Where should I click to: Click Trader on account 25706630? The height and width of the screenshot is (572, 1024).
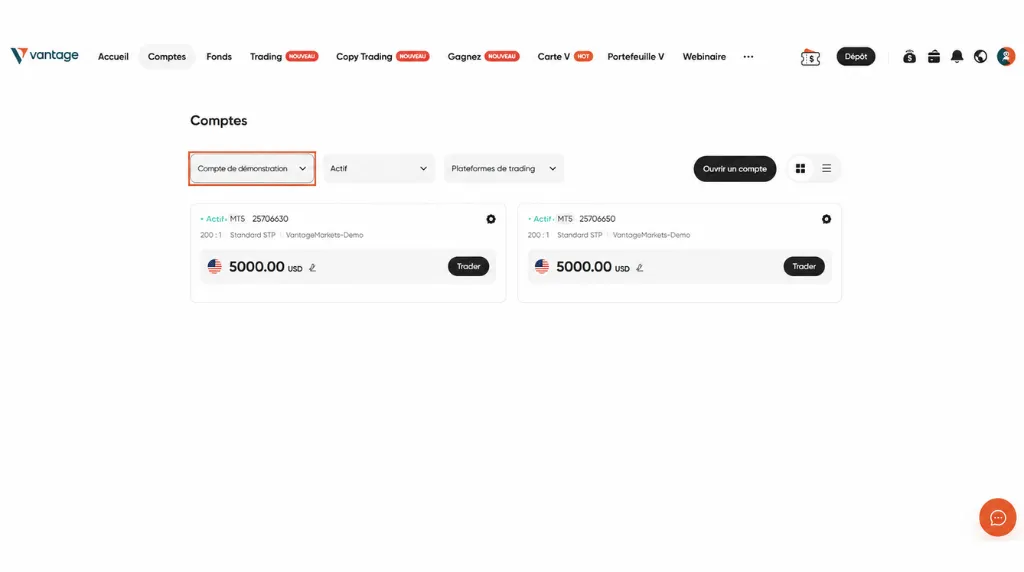(468, 266)
